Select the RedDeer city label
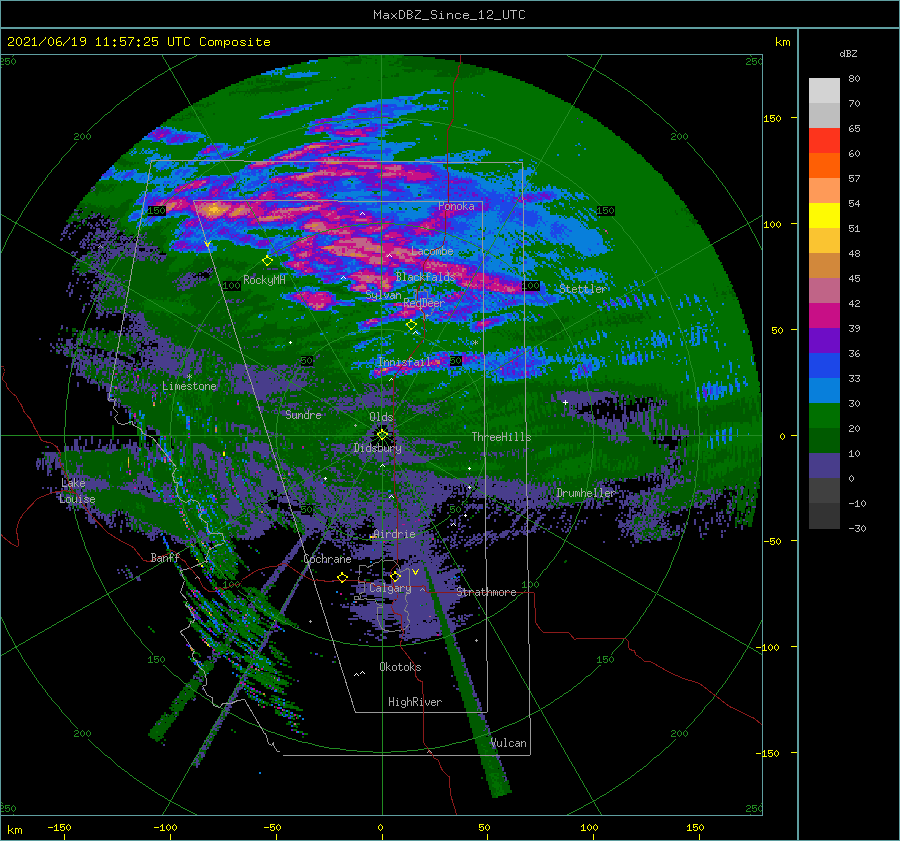900x841 pixels. [424, 303]
